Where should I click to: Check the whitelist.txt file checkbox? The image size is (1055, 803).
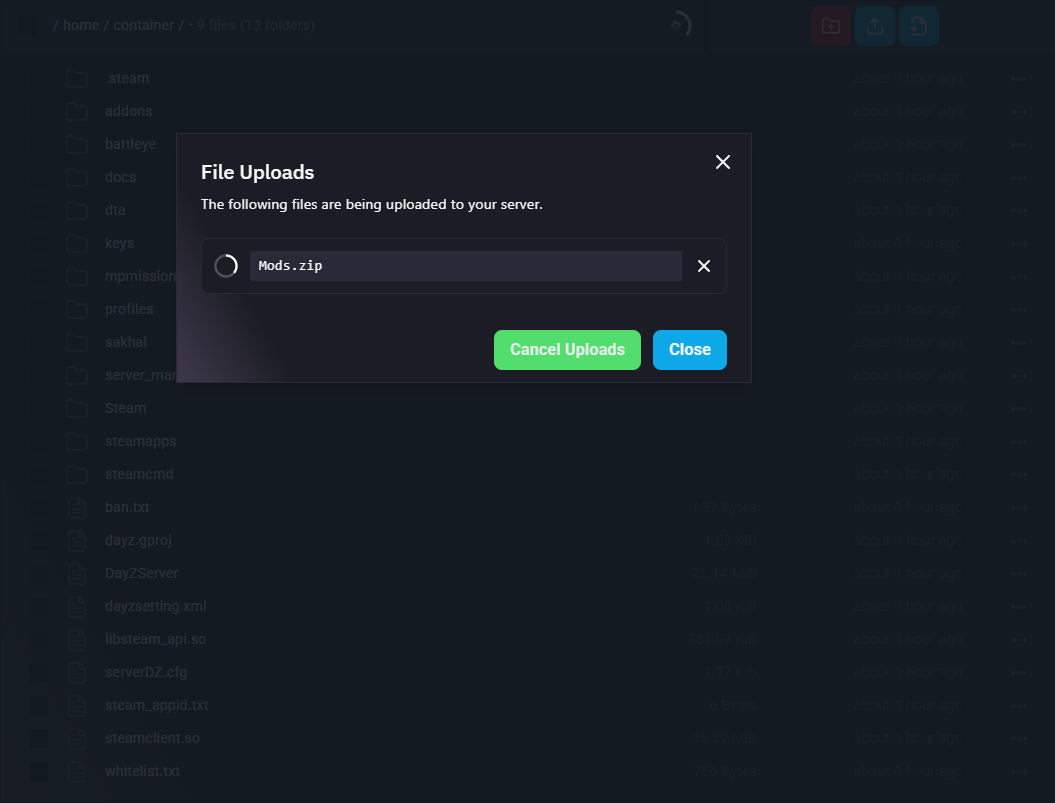point(39,771)
